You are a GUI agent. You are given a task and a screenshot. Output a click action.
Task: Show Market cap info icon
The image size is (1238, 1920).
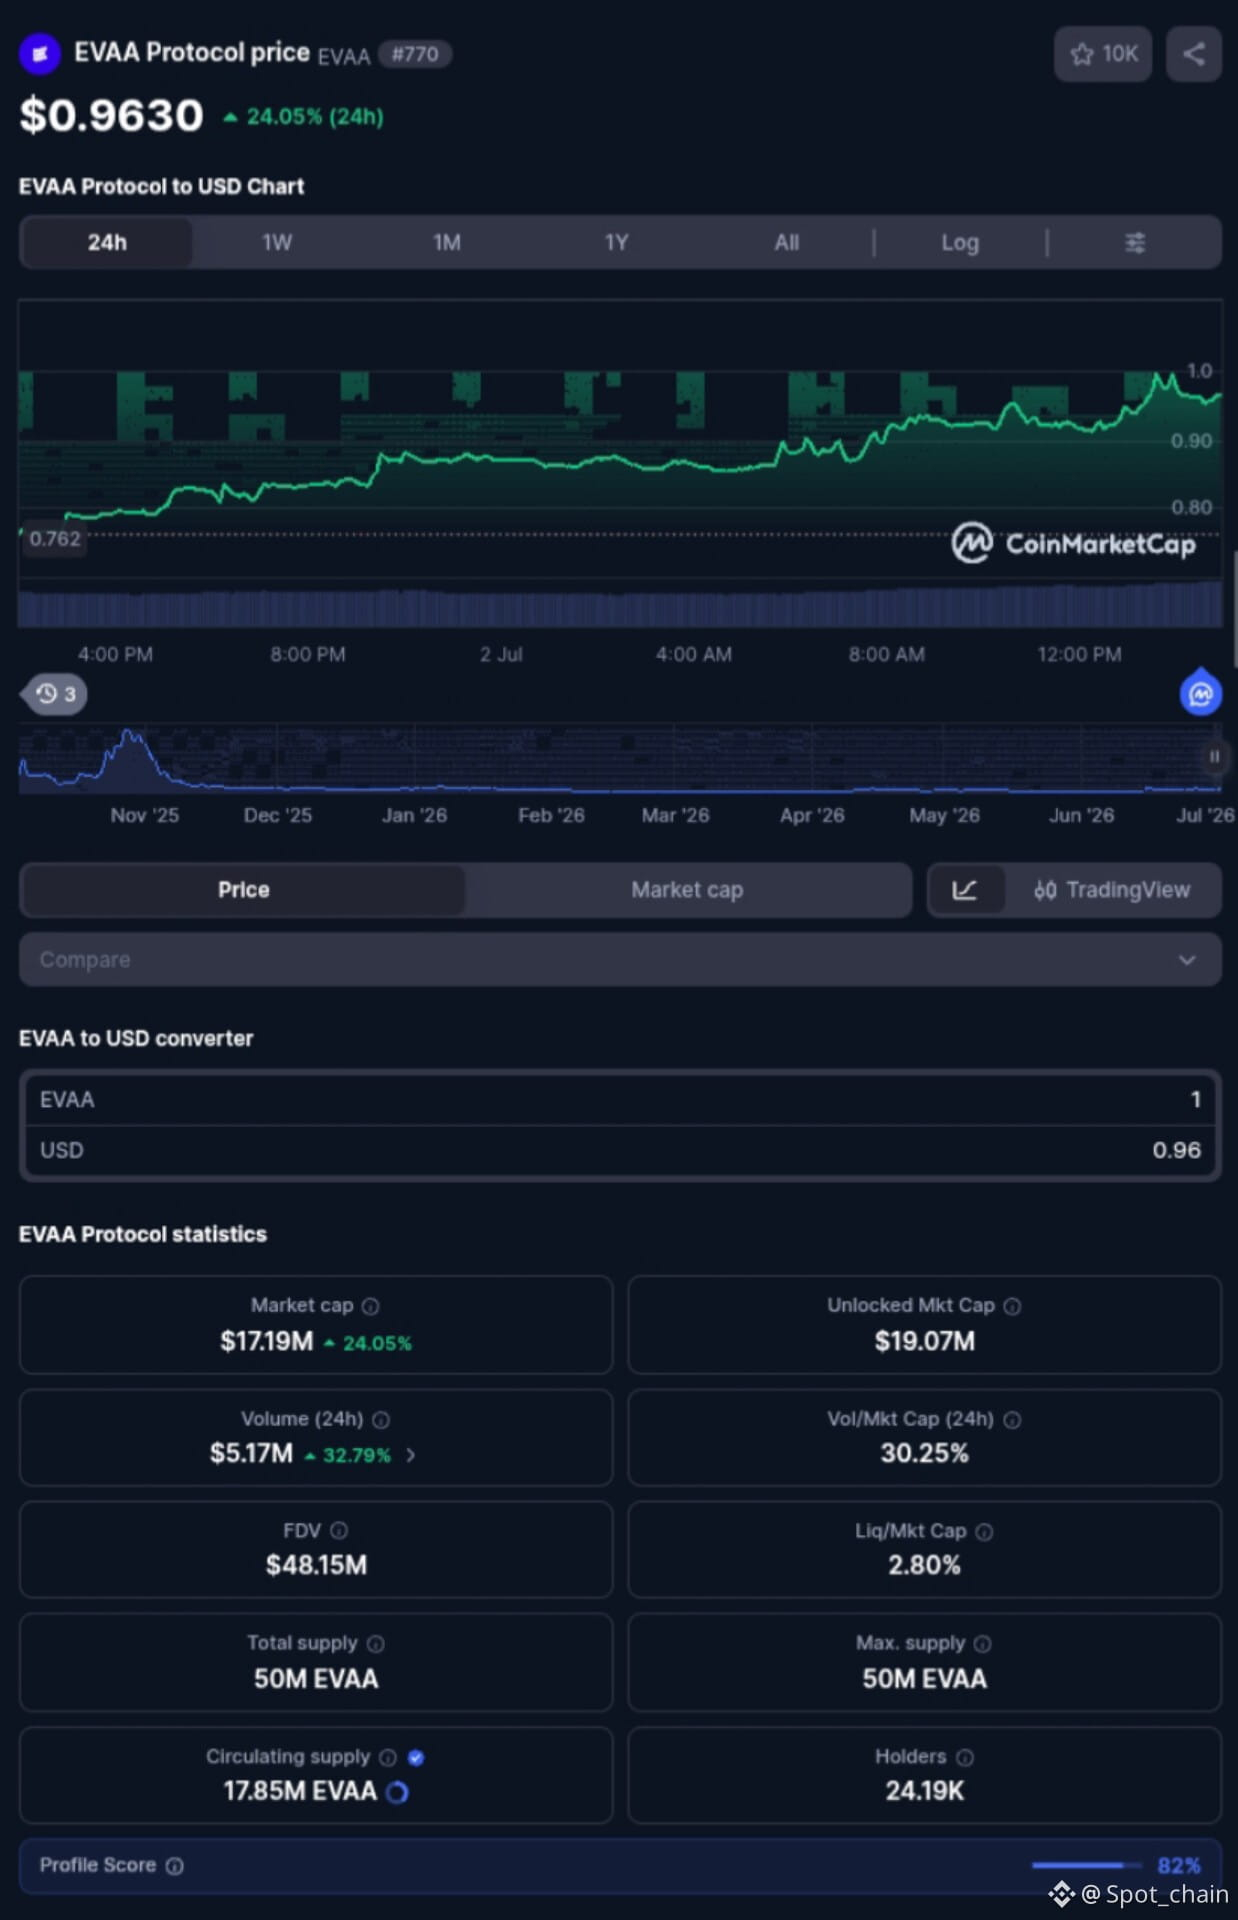coord(371,1306)
